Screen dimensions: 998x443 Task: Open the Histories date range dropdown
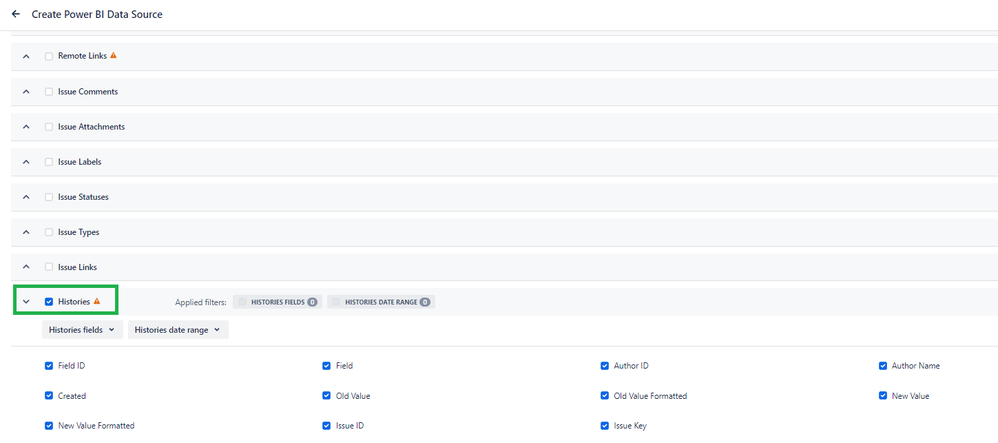click(x=178, y=330)
